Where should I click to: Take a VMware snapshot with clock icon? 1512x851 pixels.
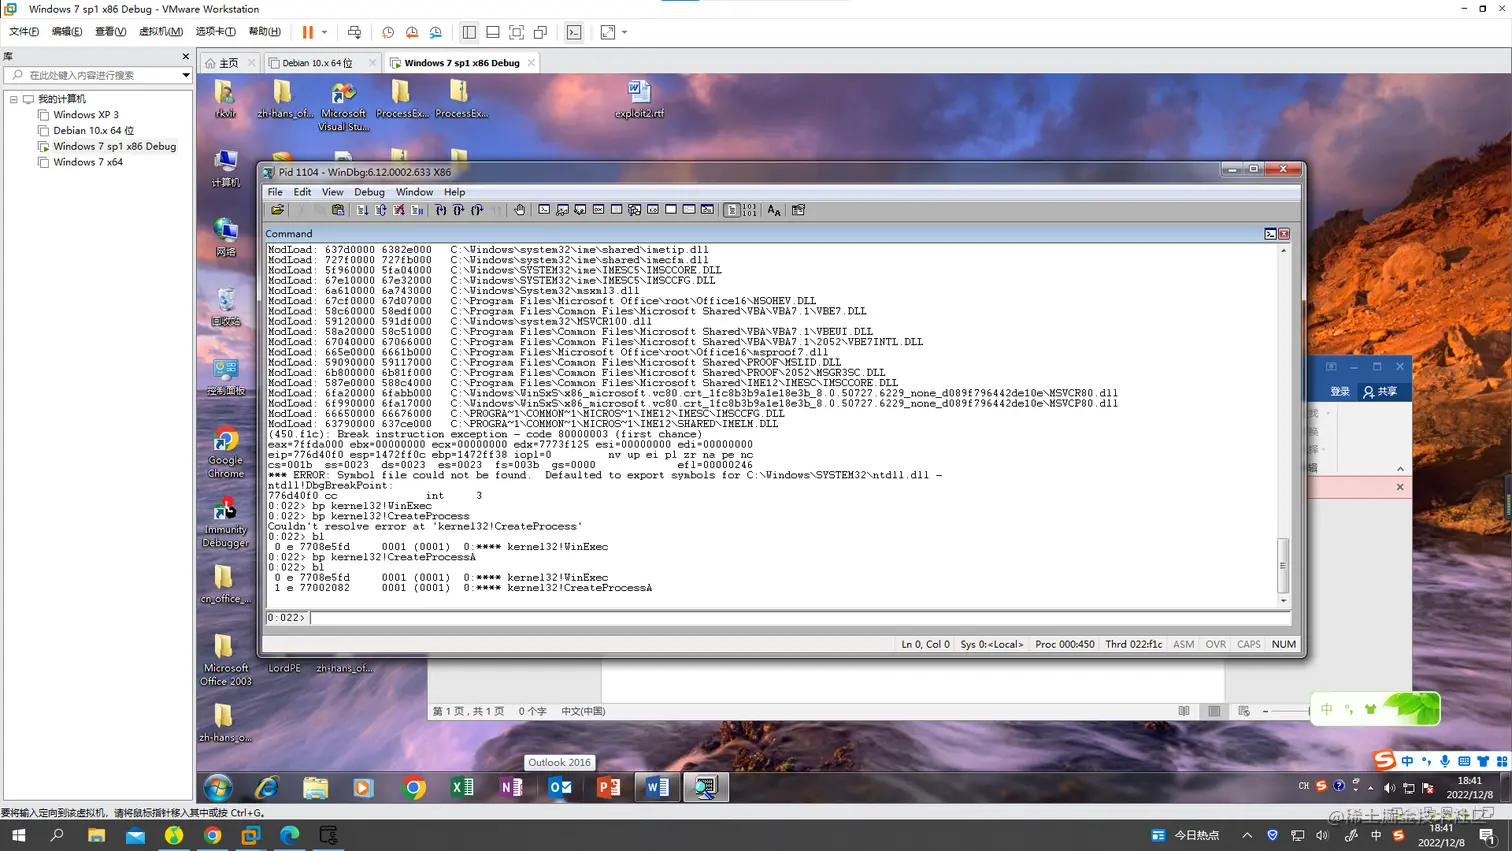tap(388, 33)
